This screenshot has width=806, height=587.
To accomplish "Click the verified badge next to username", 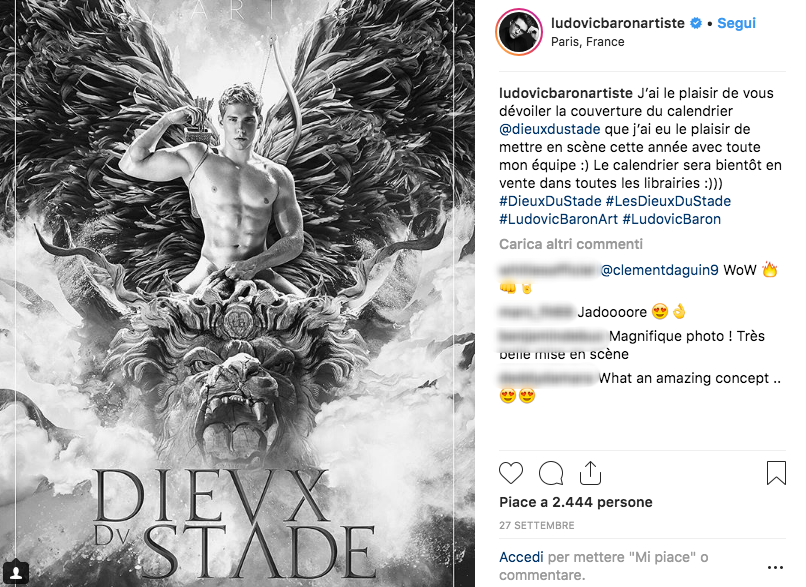I will pos(695,23).
